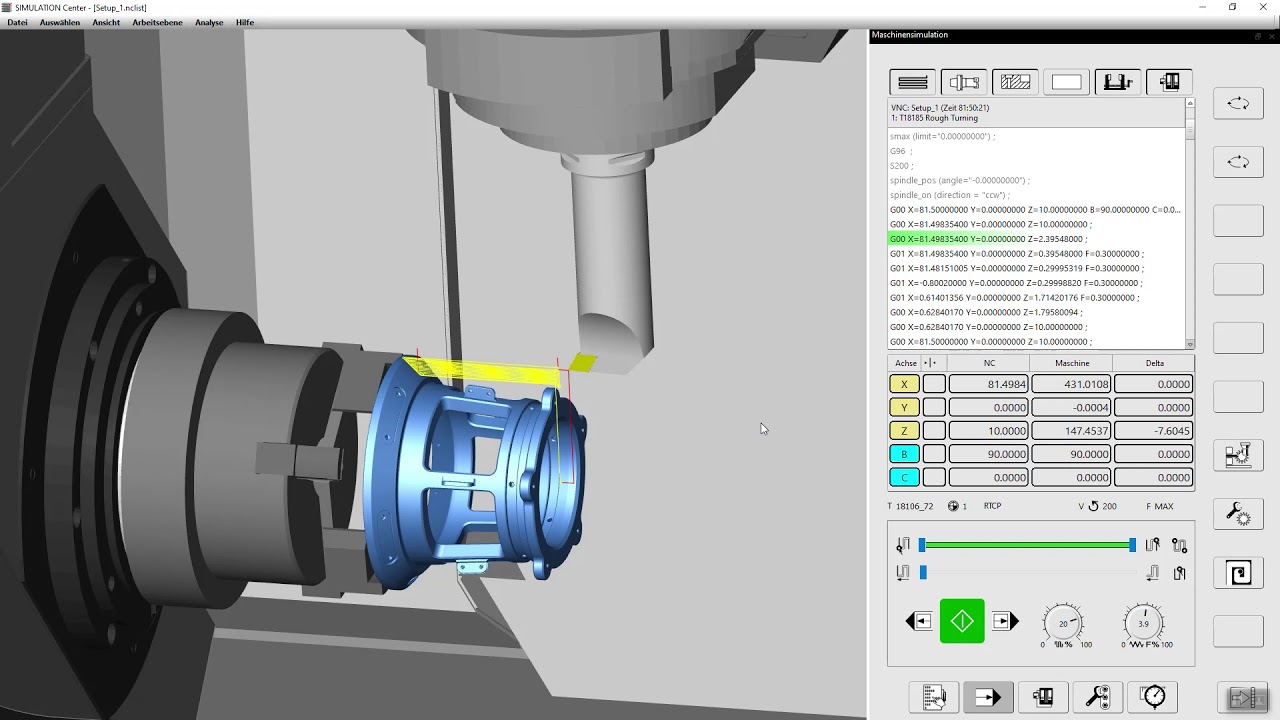This screenshot has width=1280, height=720.
Task: Click the bottom machine view icon
Action: pos(1043,697)
